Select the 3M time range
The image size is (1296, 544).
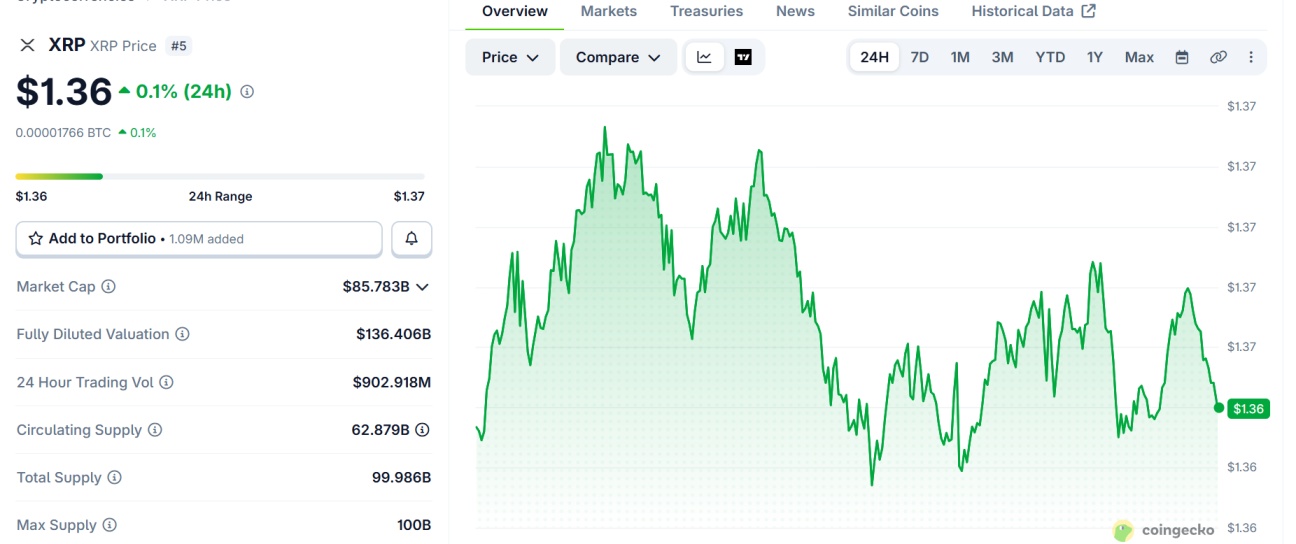pos(1002,57)
